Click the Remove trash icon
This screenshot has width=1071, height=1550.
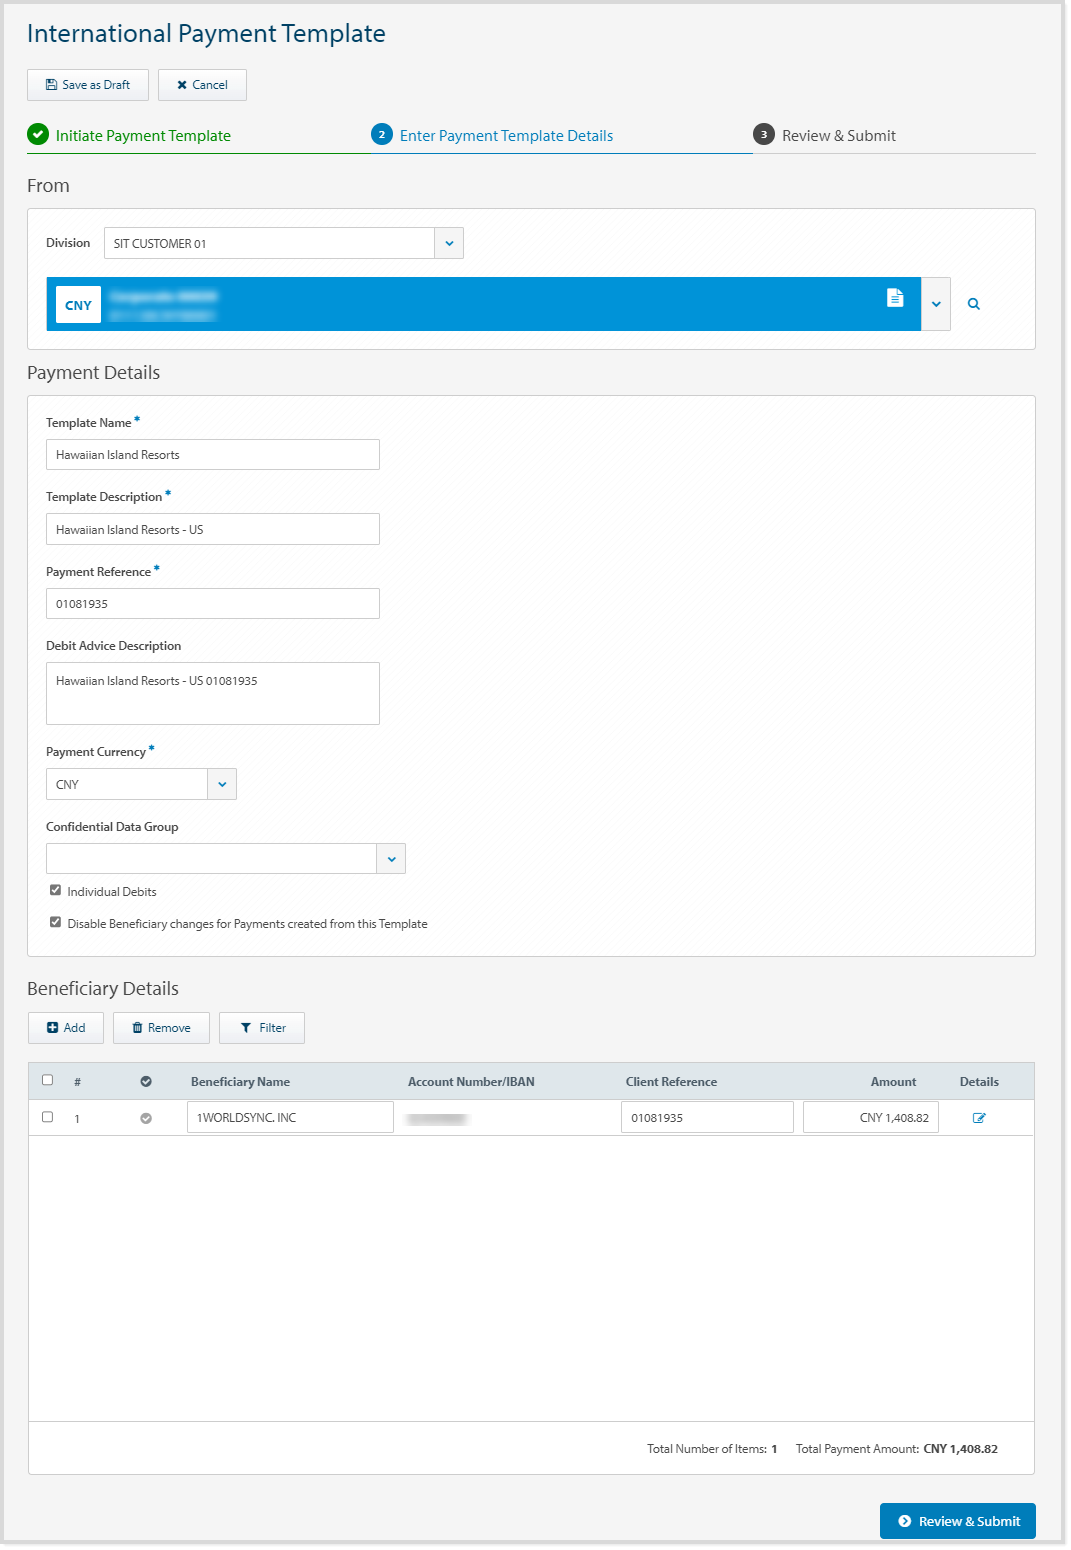[136, 1027]
